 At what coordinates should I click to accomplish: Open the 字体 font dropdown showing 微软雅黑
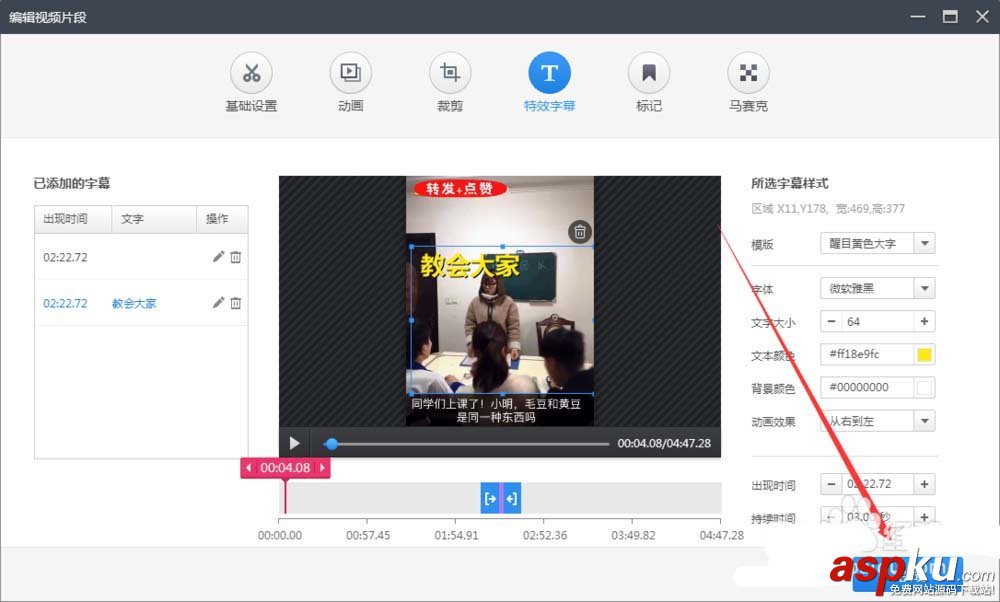877,288
